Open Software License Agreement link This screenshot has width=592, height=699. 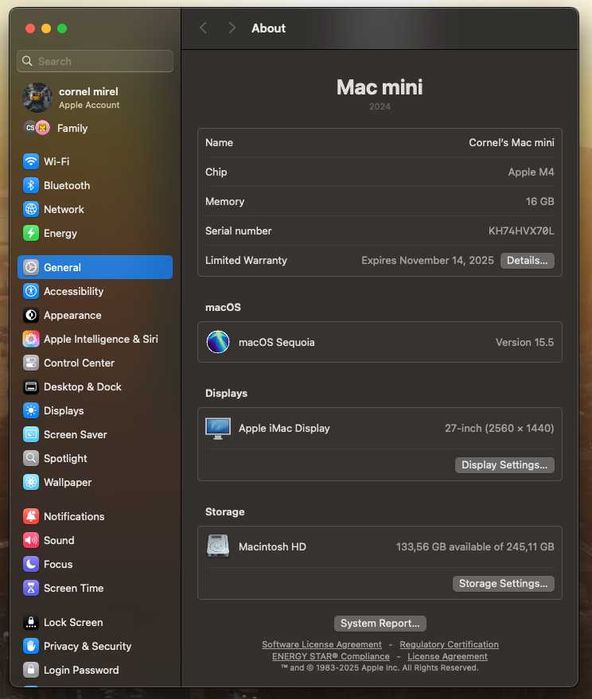pyautogui.click(x=322, y=644)
